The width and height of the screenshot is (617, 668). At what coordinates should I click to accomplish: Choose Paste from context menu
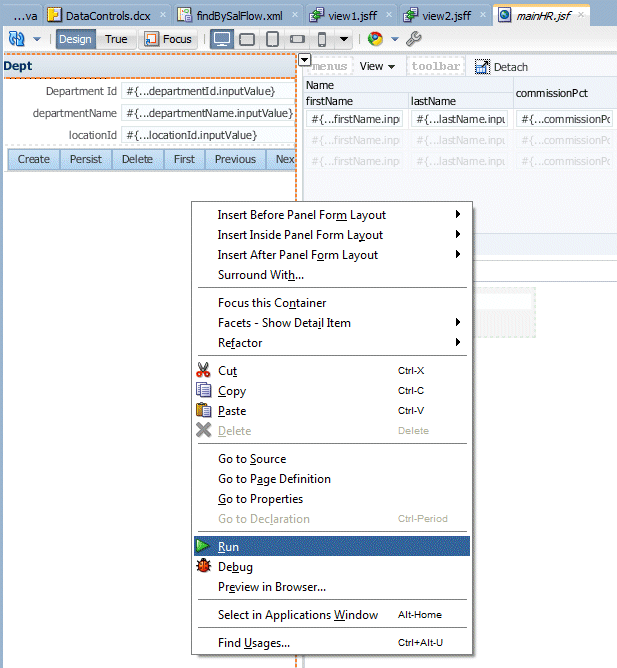(x=332, y=411)
